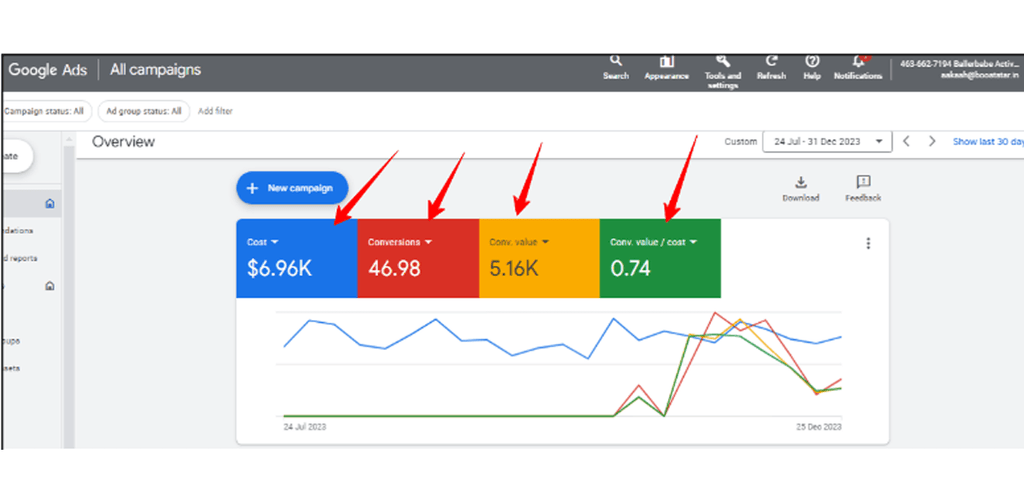Open the Conv. value metric dropdown

[x=548, y=242]
